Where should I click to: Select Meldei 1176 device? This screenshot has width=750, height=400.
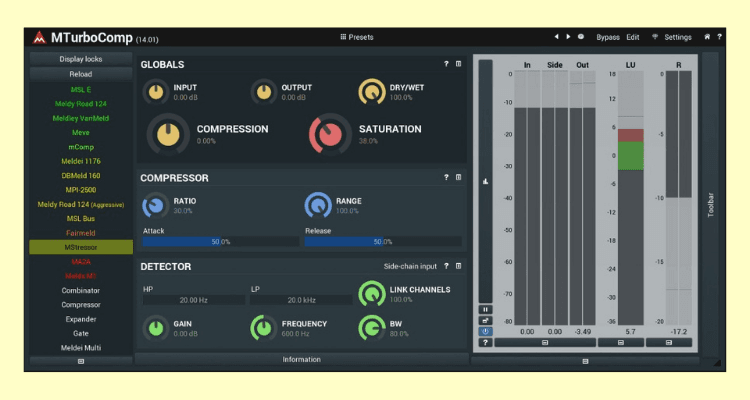(x=81, y=161)
